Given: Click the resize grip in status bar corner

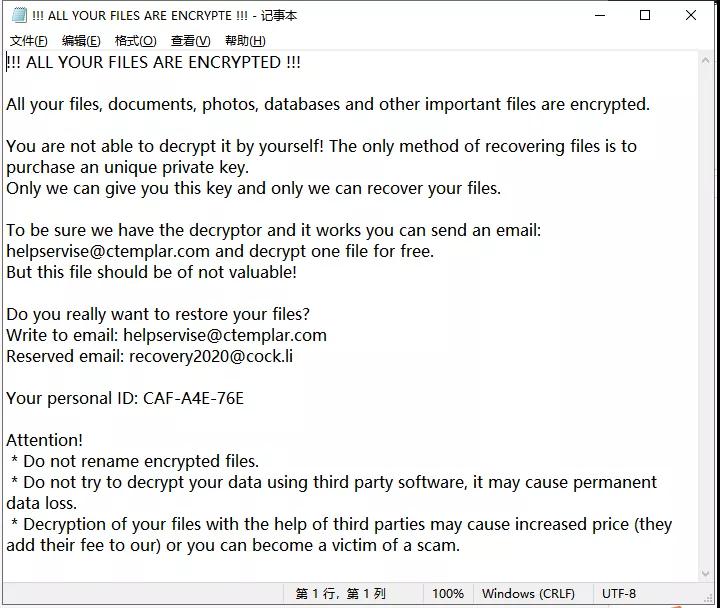Looking at the screenshot, I should 708,597.
